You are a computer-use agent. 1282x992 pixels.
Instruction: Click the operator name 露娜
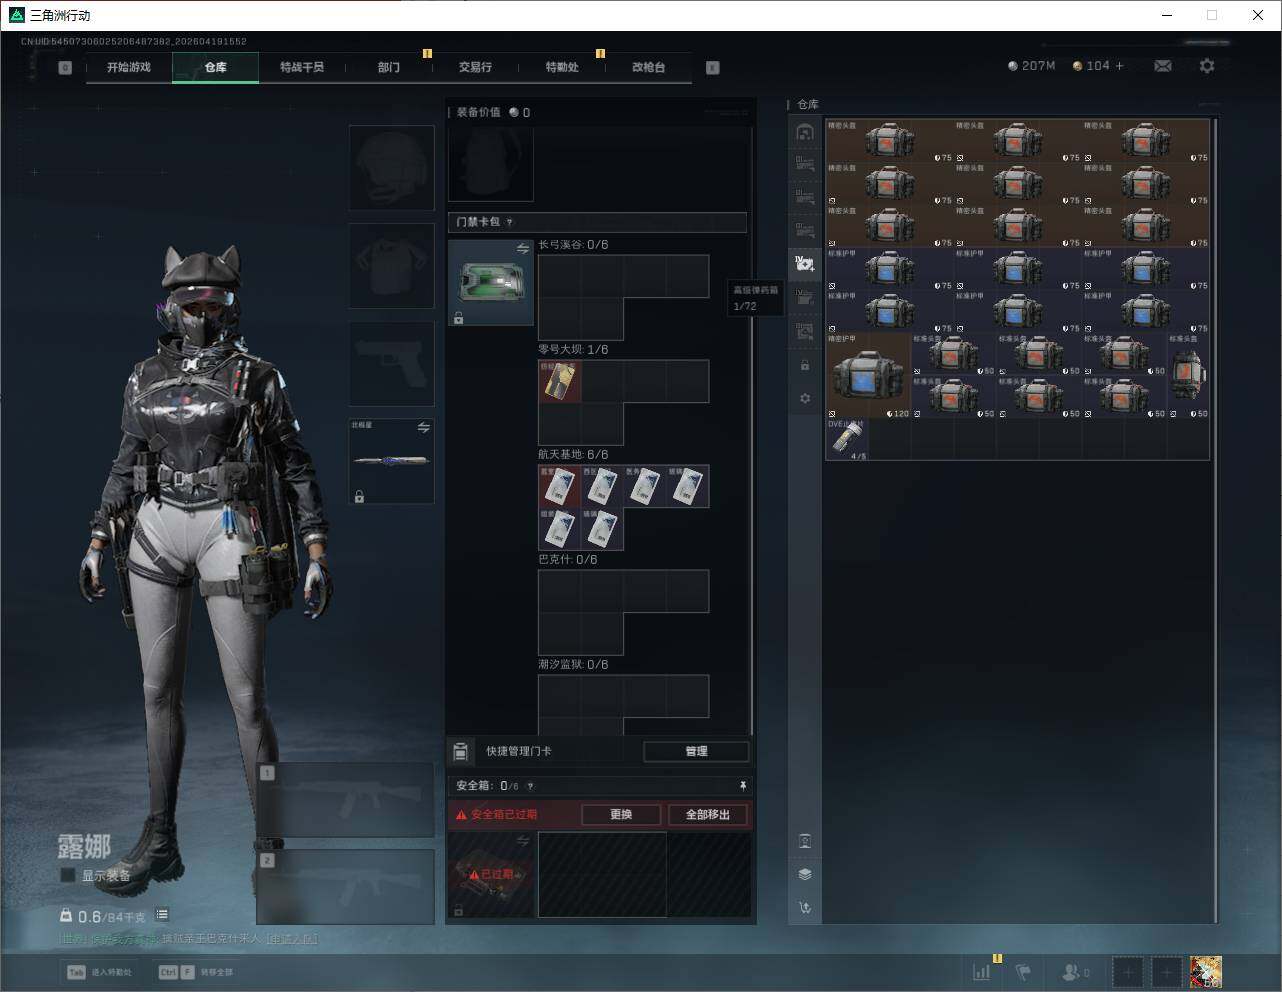(x=84, y=846)
